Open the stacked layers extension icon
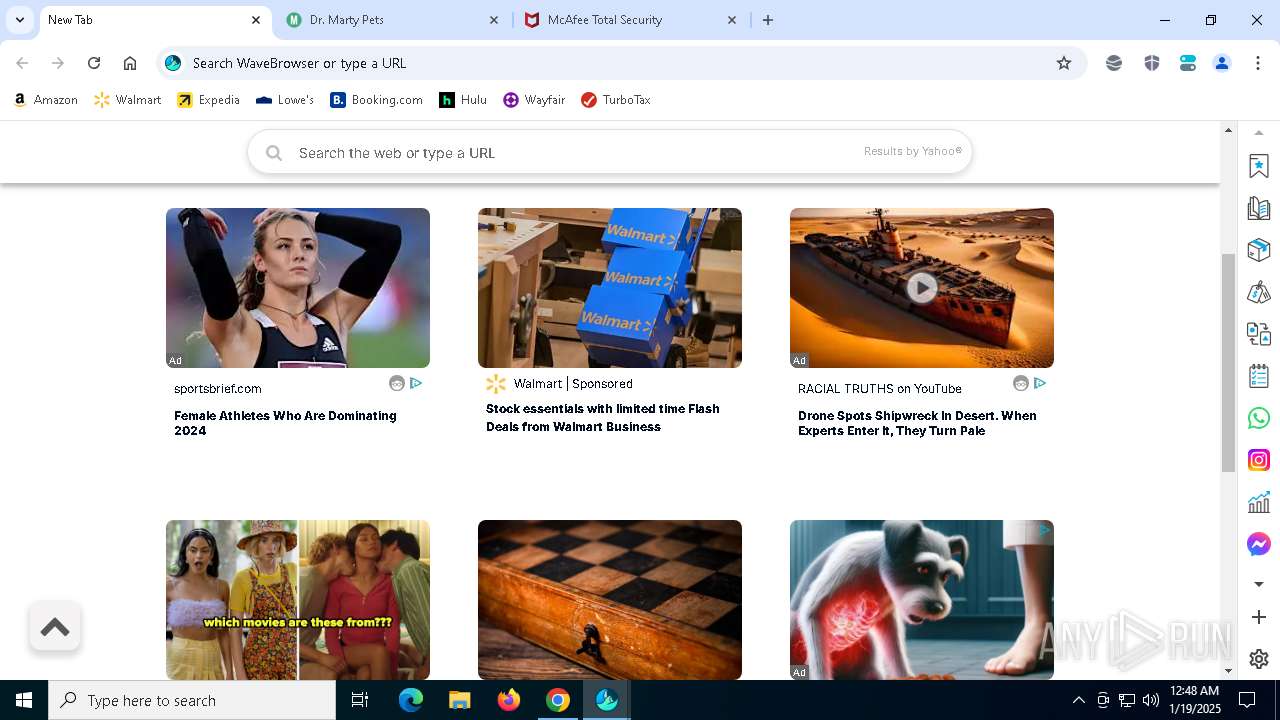 point(1114,63)
